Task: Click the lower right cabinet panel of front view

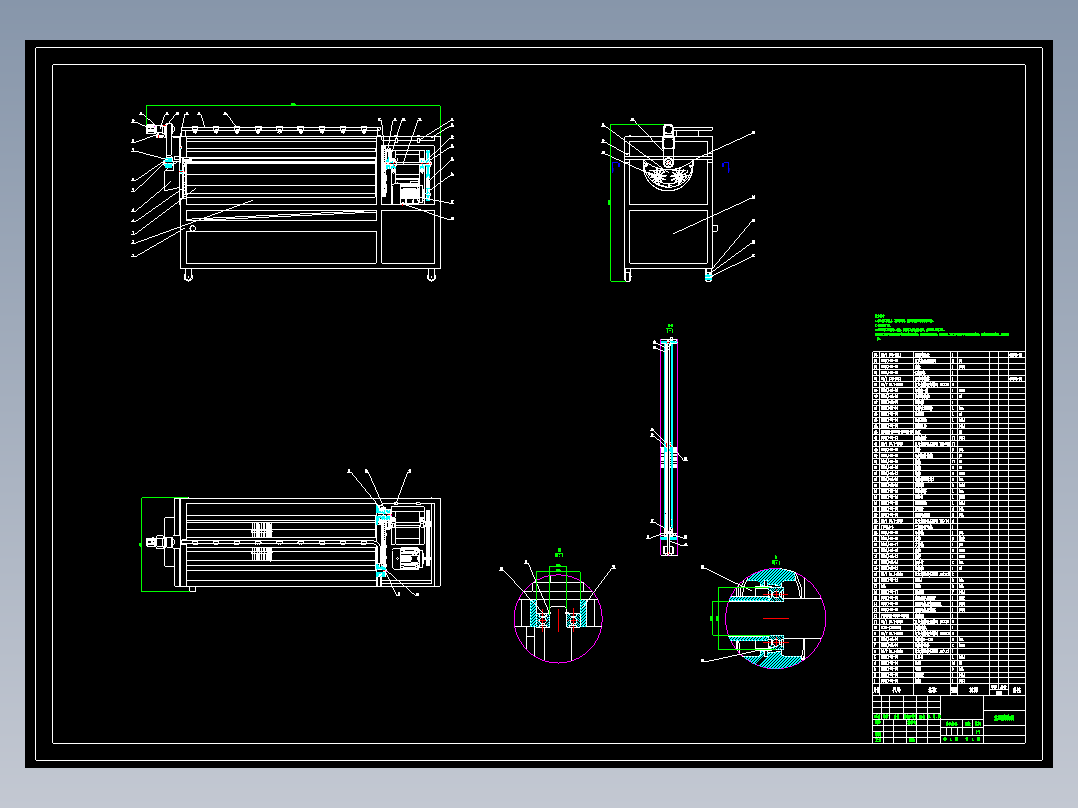Action: tap(408, 237)
